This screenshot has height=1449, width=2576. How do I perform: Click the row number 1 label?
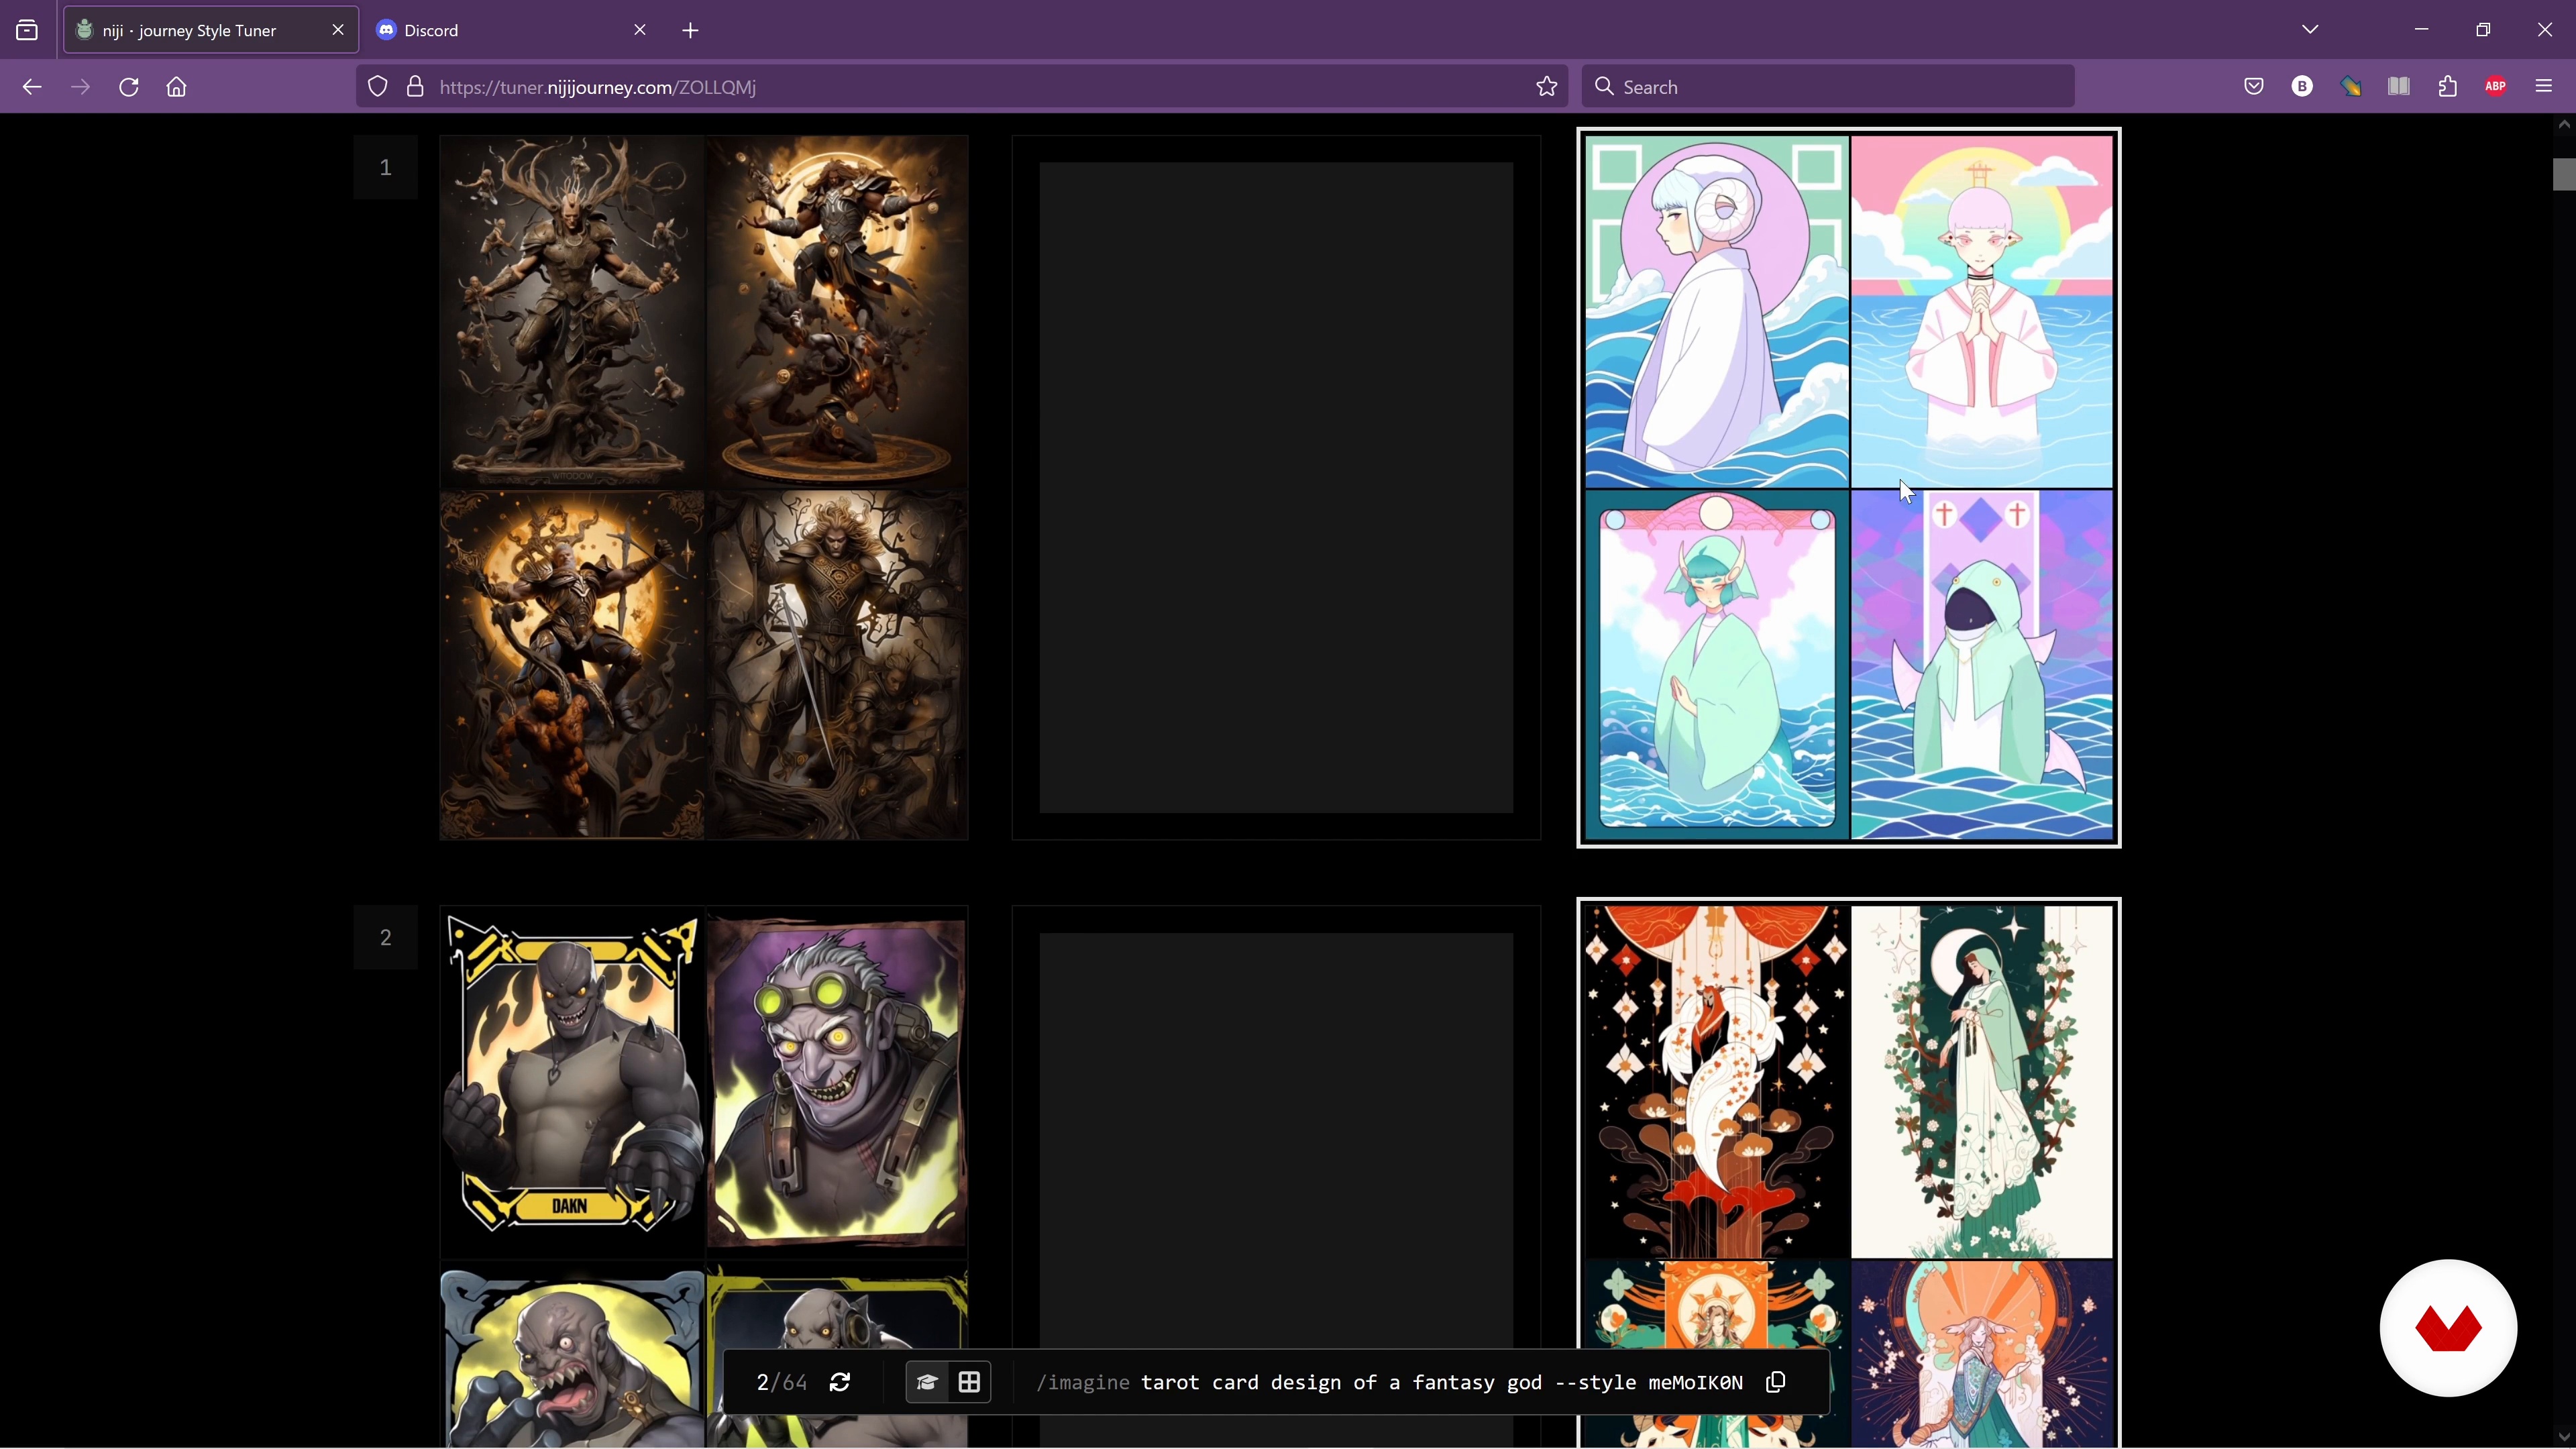[x=385, y=167]
